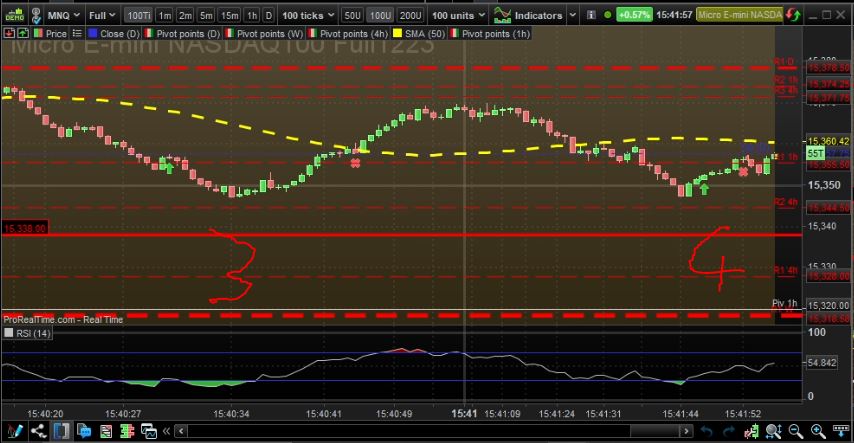Viewport: 854px width, 443px height.
Task: Redo last chart action
Action: tap(729, 432)
